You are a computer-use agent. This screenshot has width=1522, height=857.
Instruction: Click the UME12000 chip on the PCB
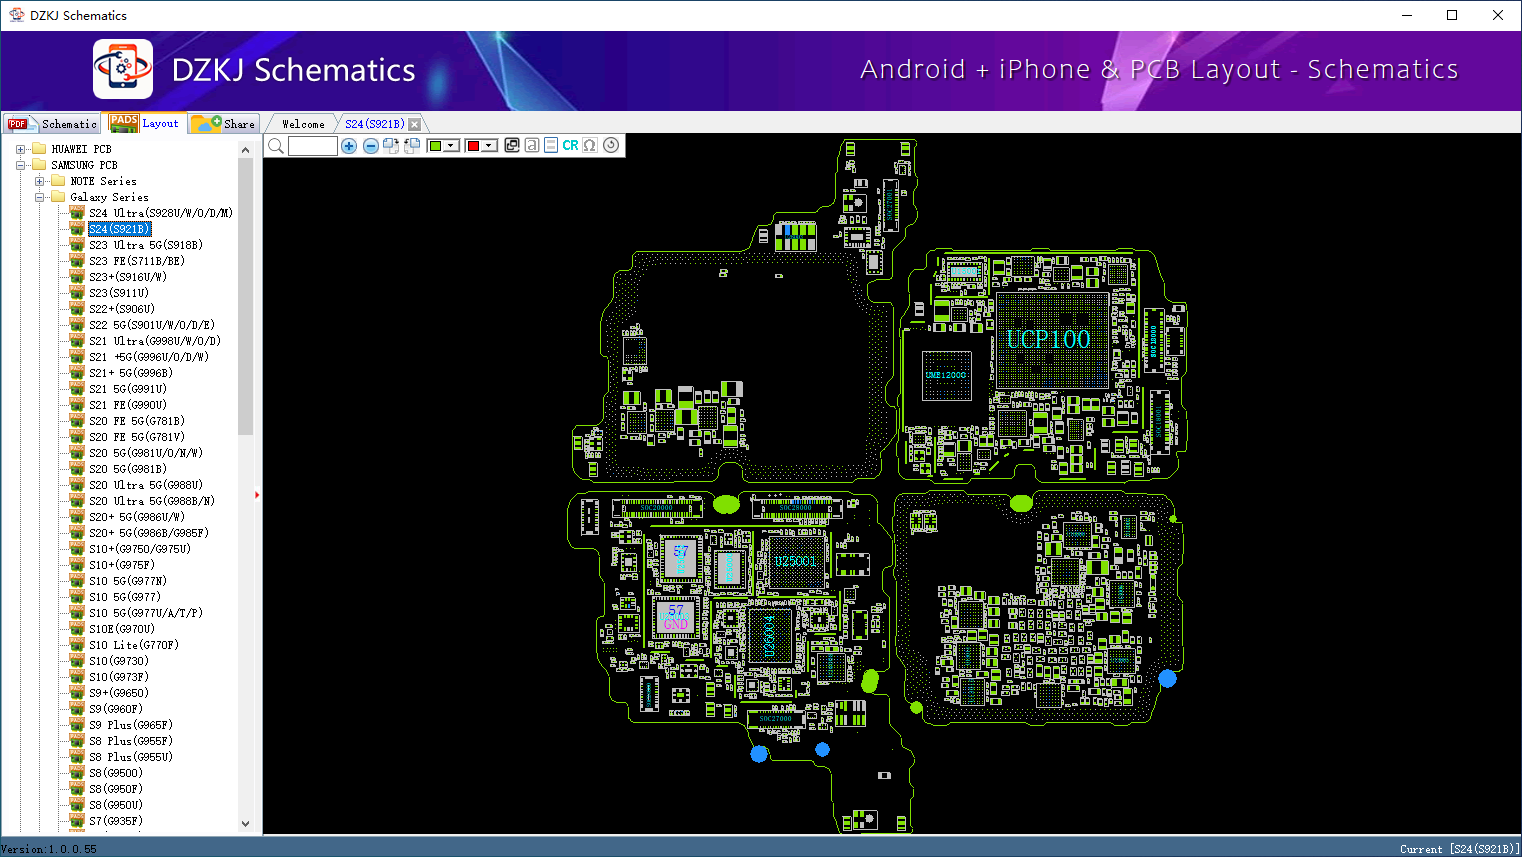[x=946, y=375]
